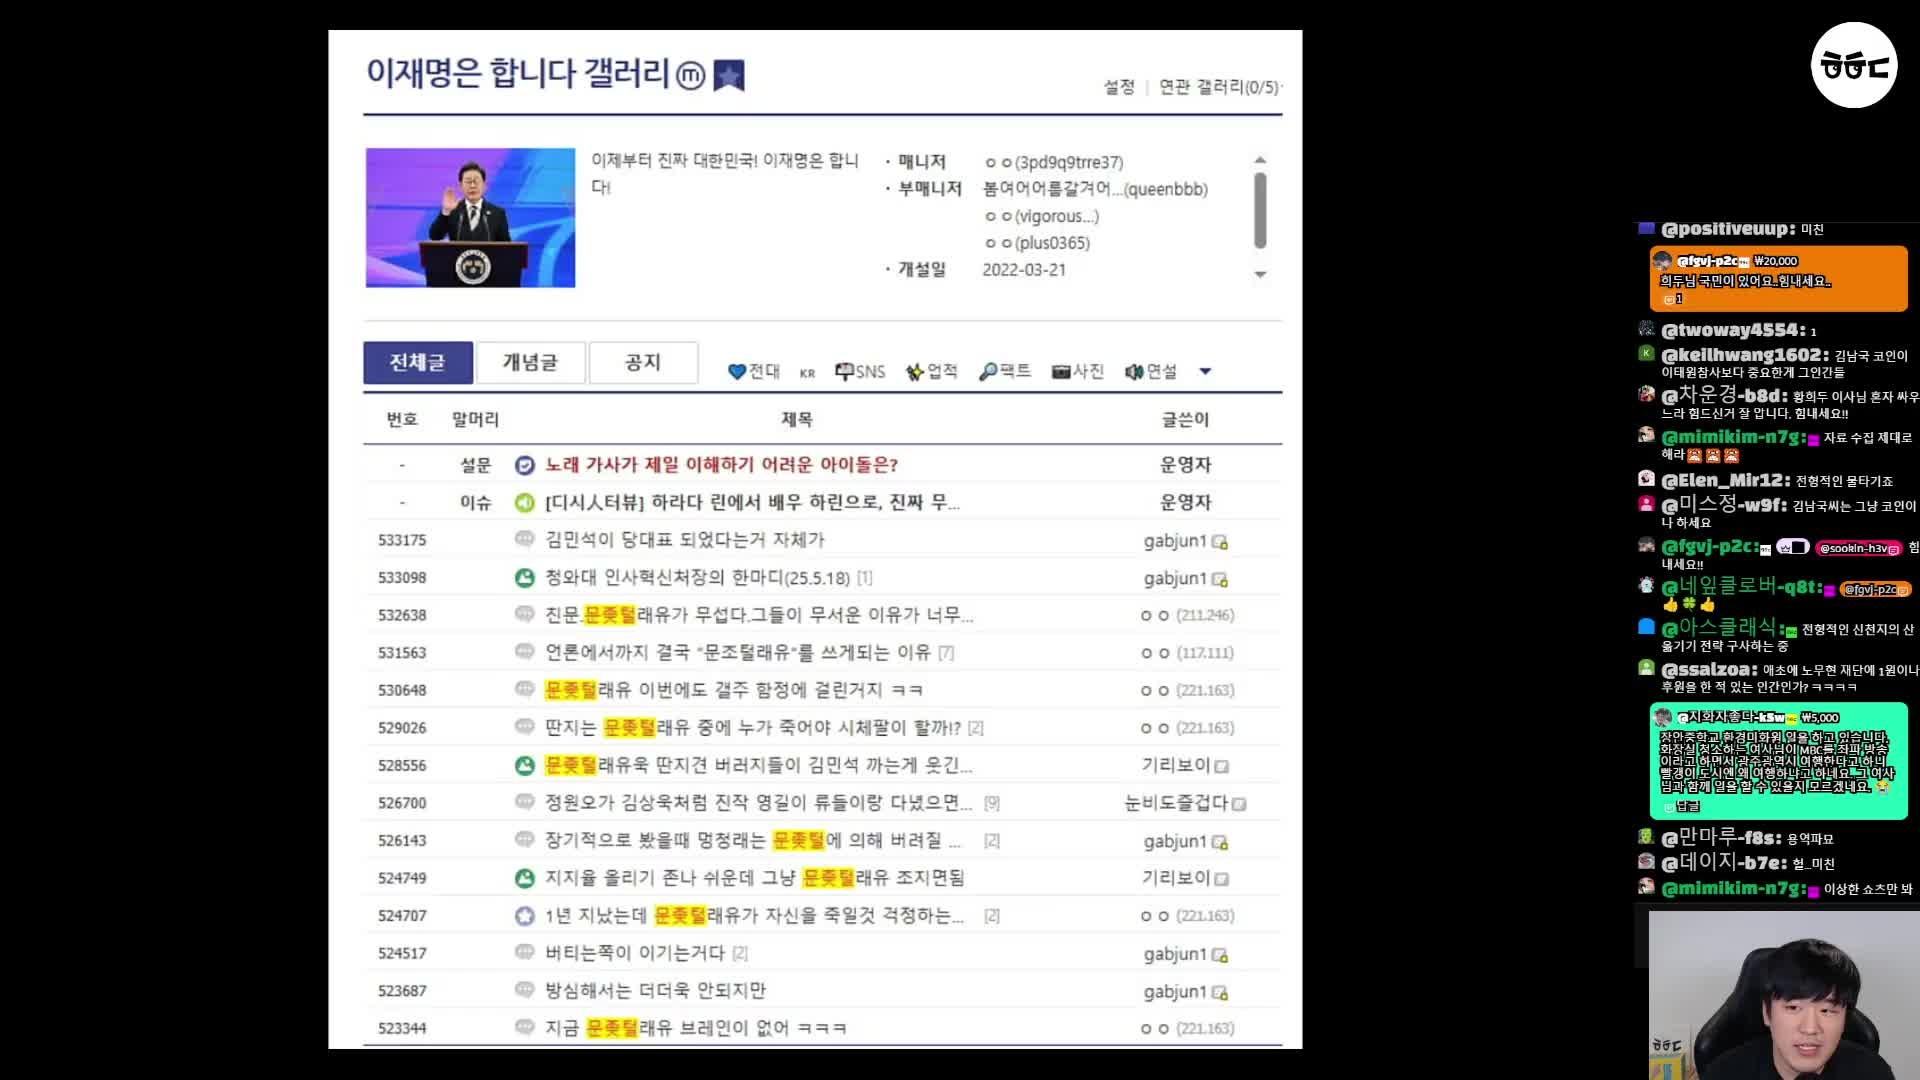The image size is (1920, 1080).
Task: Click image icon on post 528556
Action: (525, 765)
